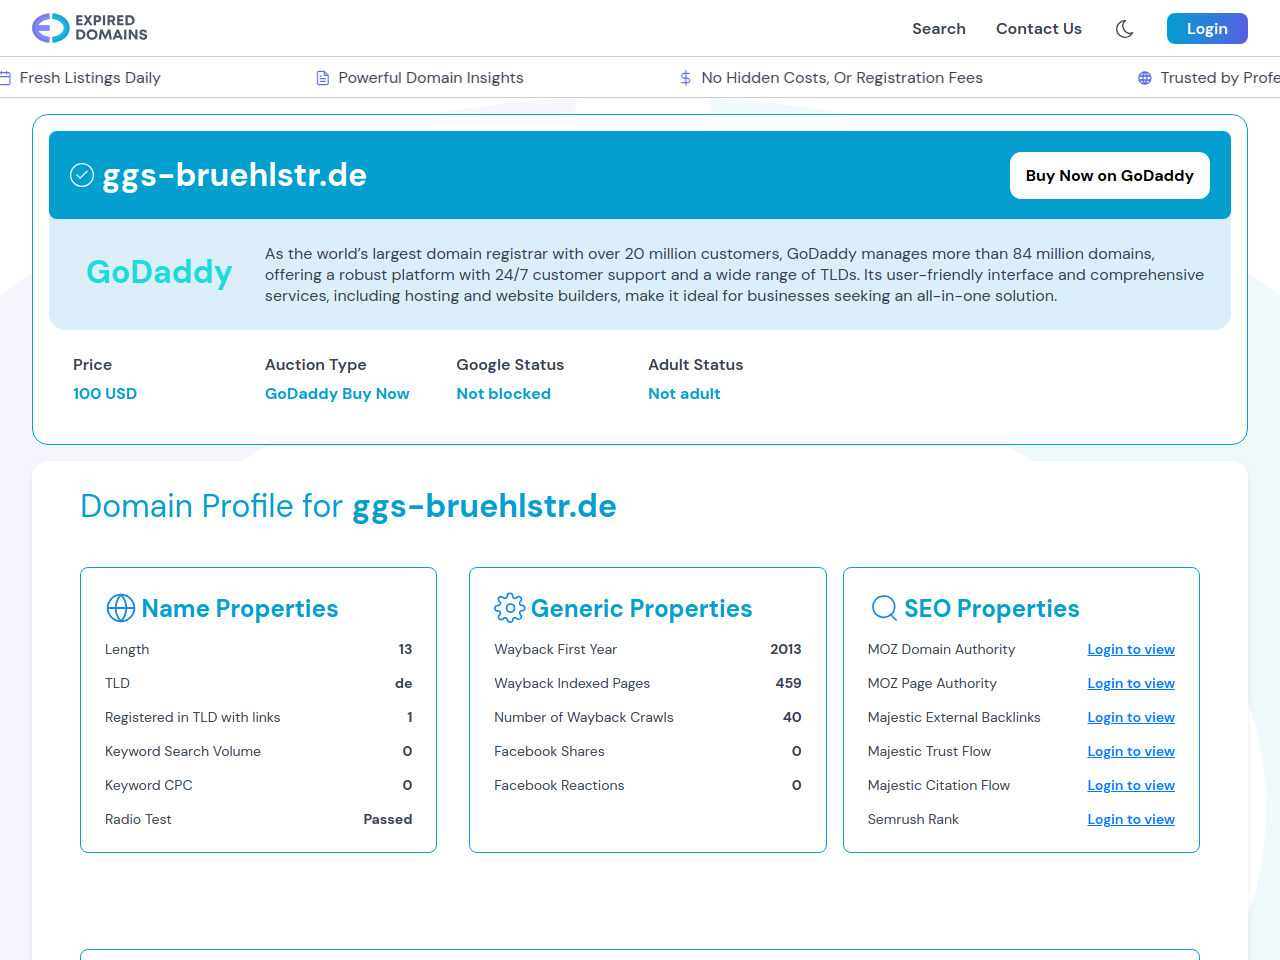Open the Contact Us page
The width and height of the screenshot is (1280, 960).
(1038, 29)
